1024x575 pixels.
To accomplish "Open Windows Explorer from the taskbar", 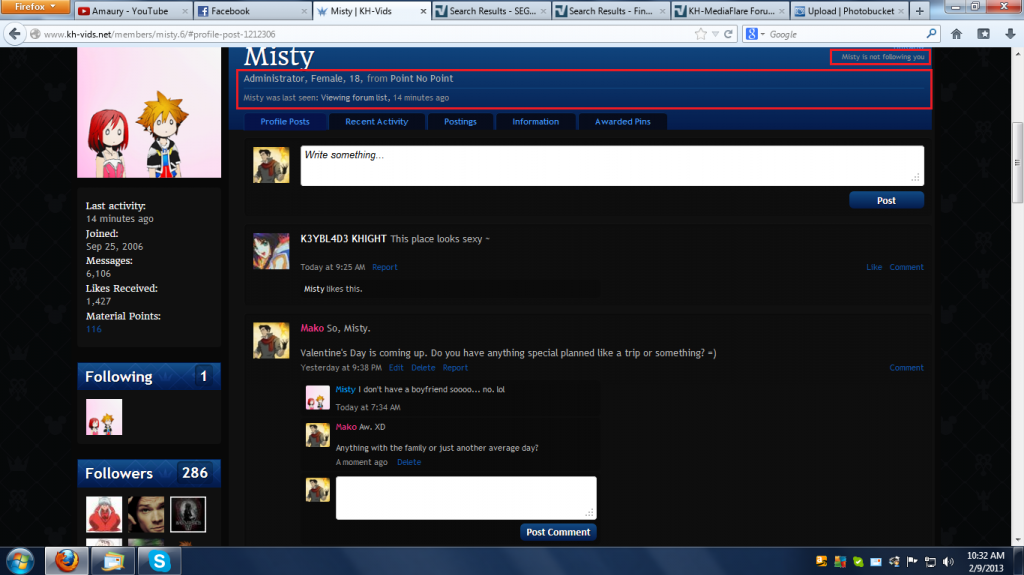I will (x=113, y=561).
